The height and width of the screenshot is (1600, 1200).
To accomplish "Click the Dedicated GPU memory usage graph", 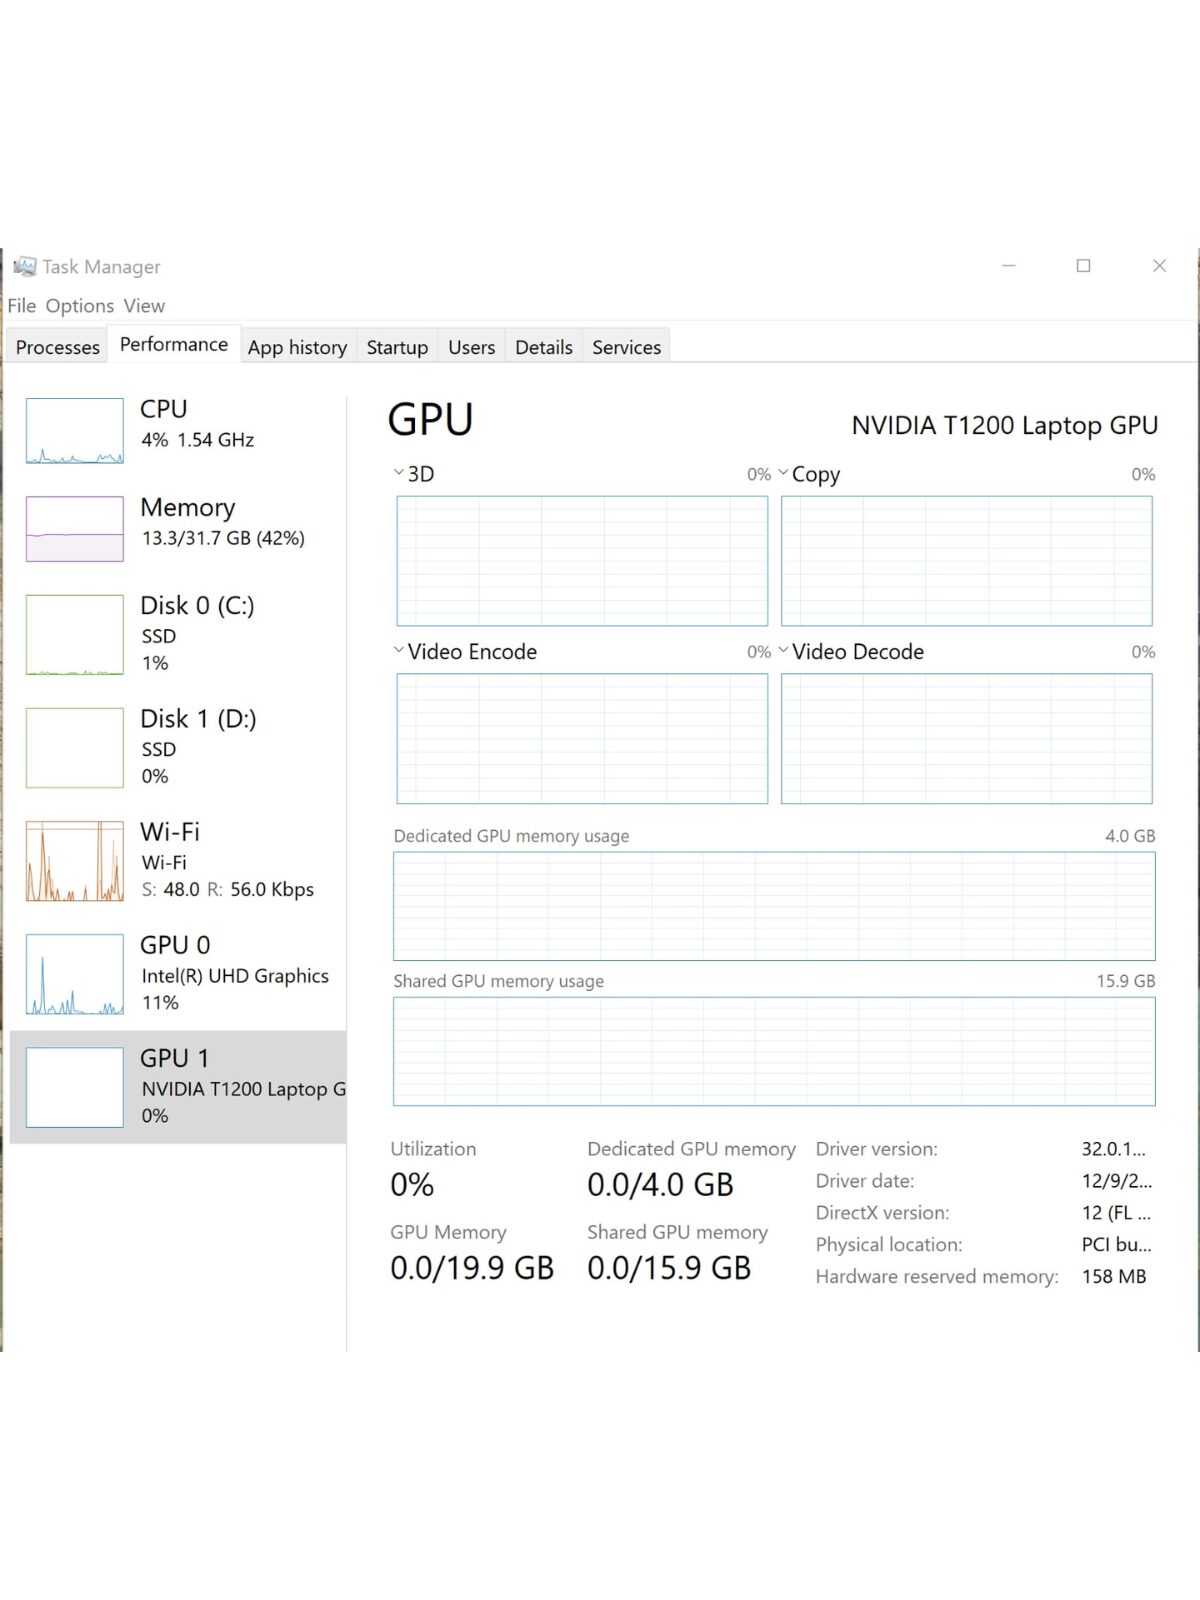I will pyautogui.click(x=774, y=906).
